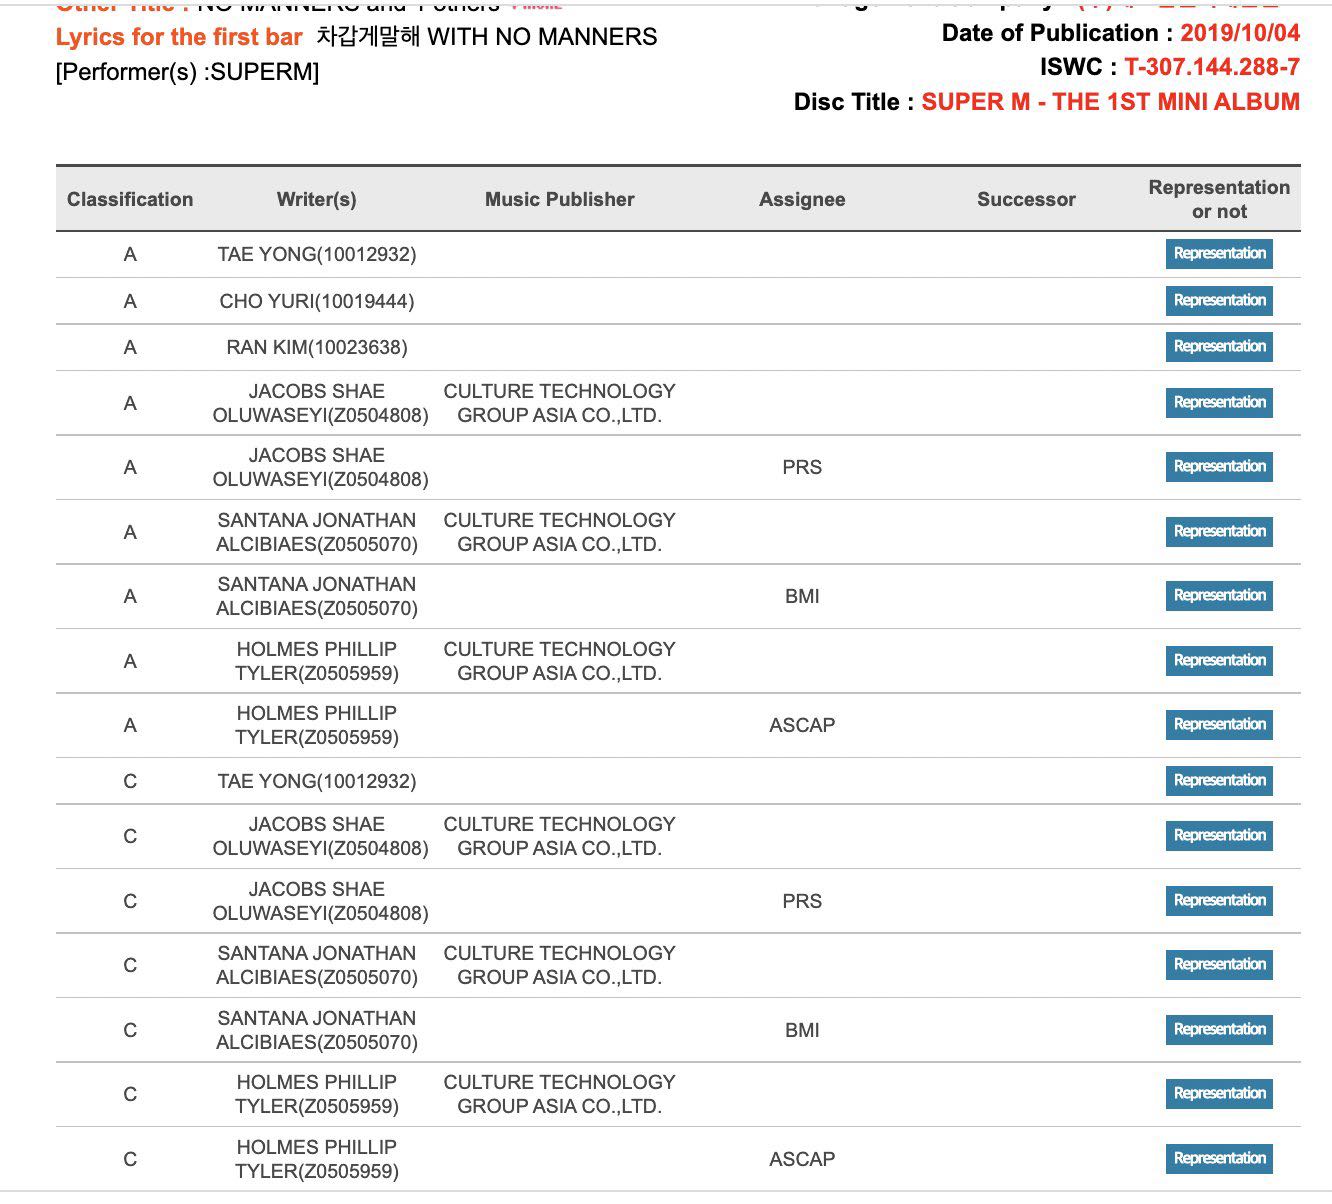Click writer CHO YURI(10019444)
Screen dimensions: 1332x1204
click(x=317, y=301)
